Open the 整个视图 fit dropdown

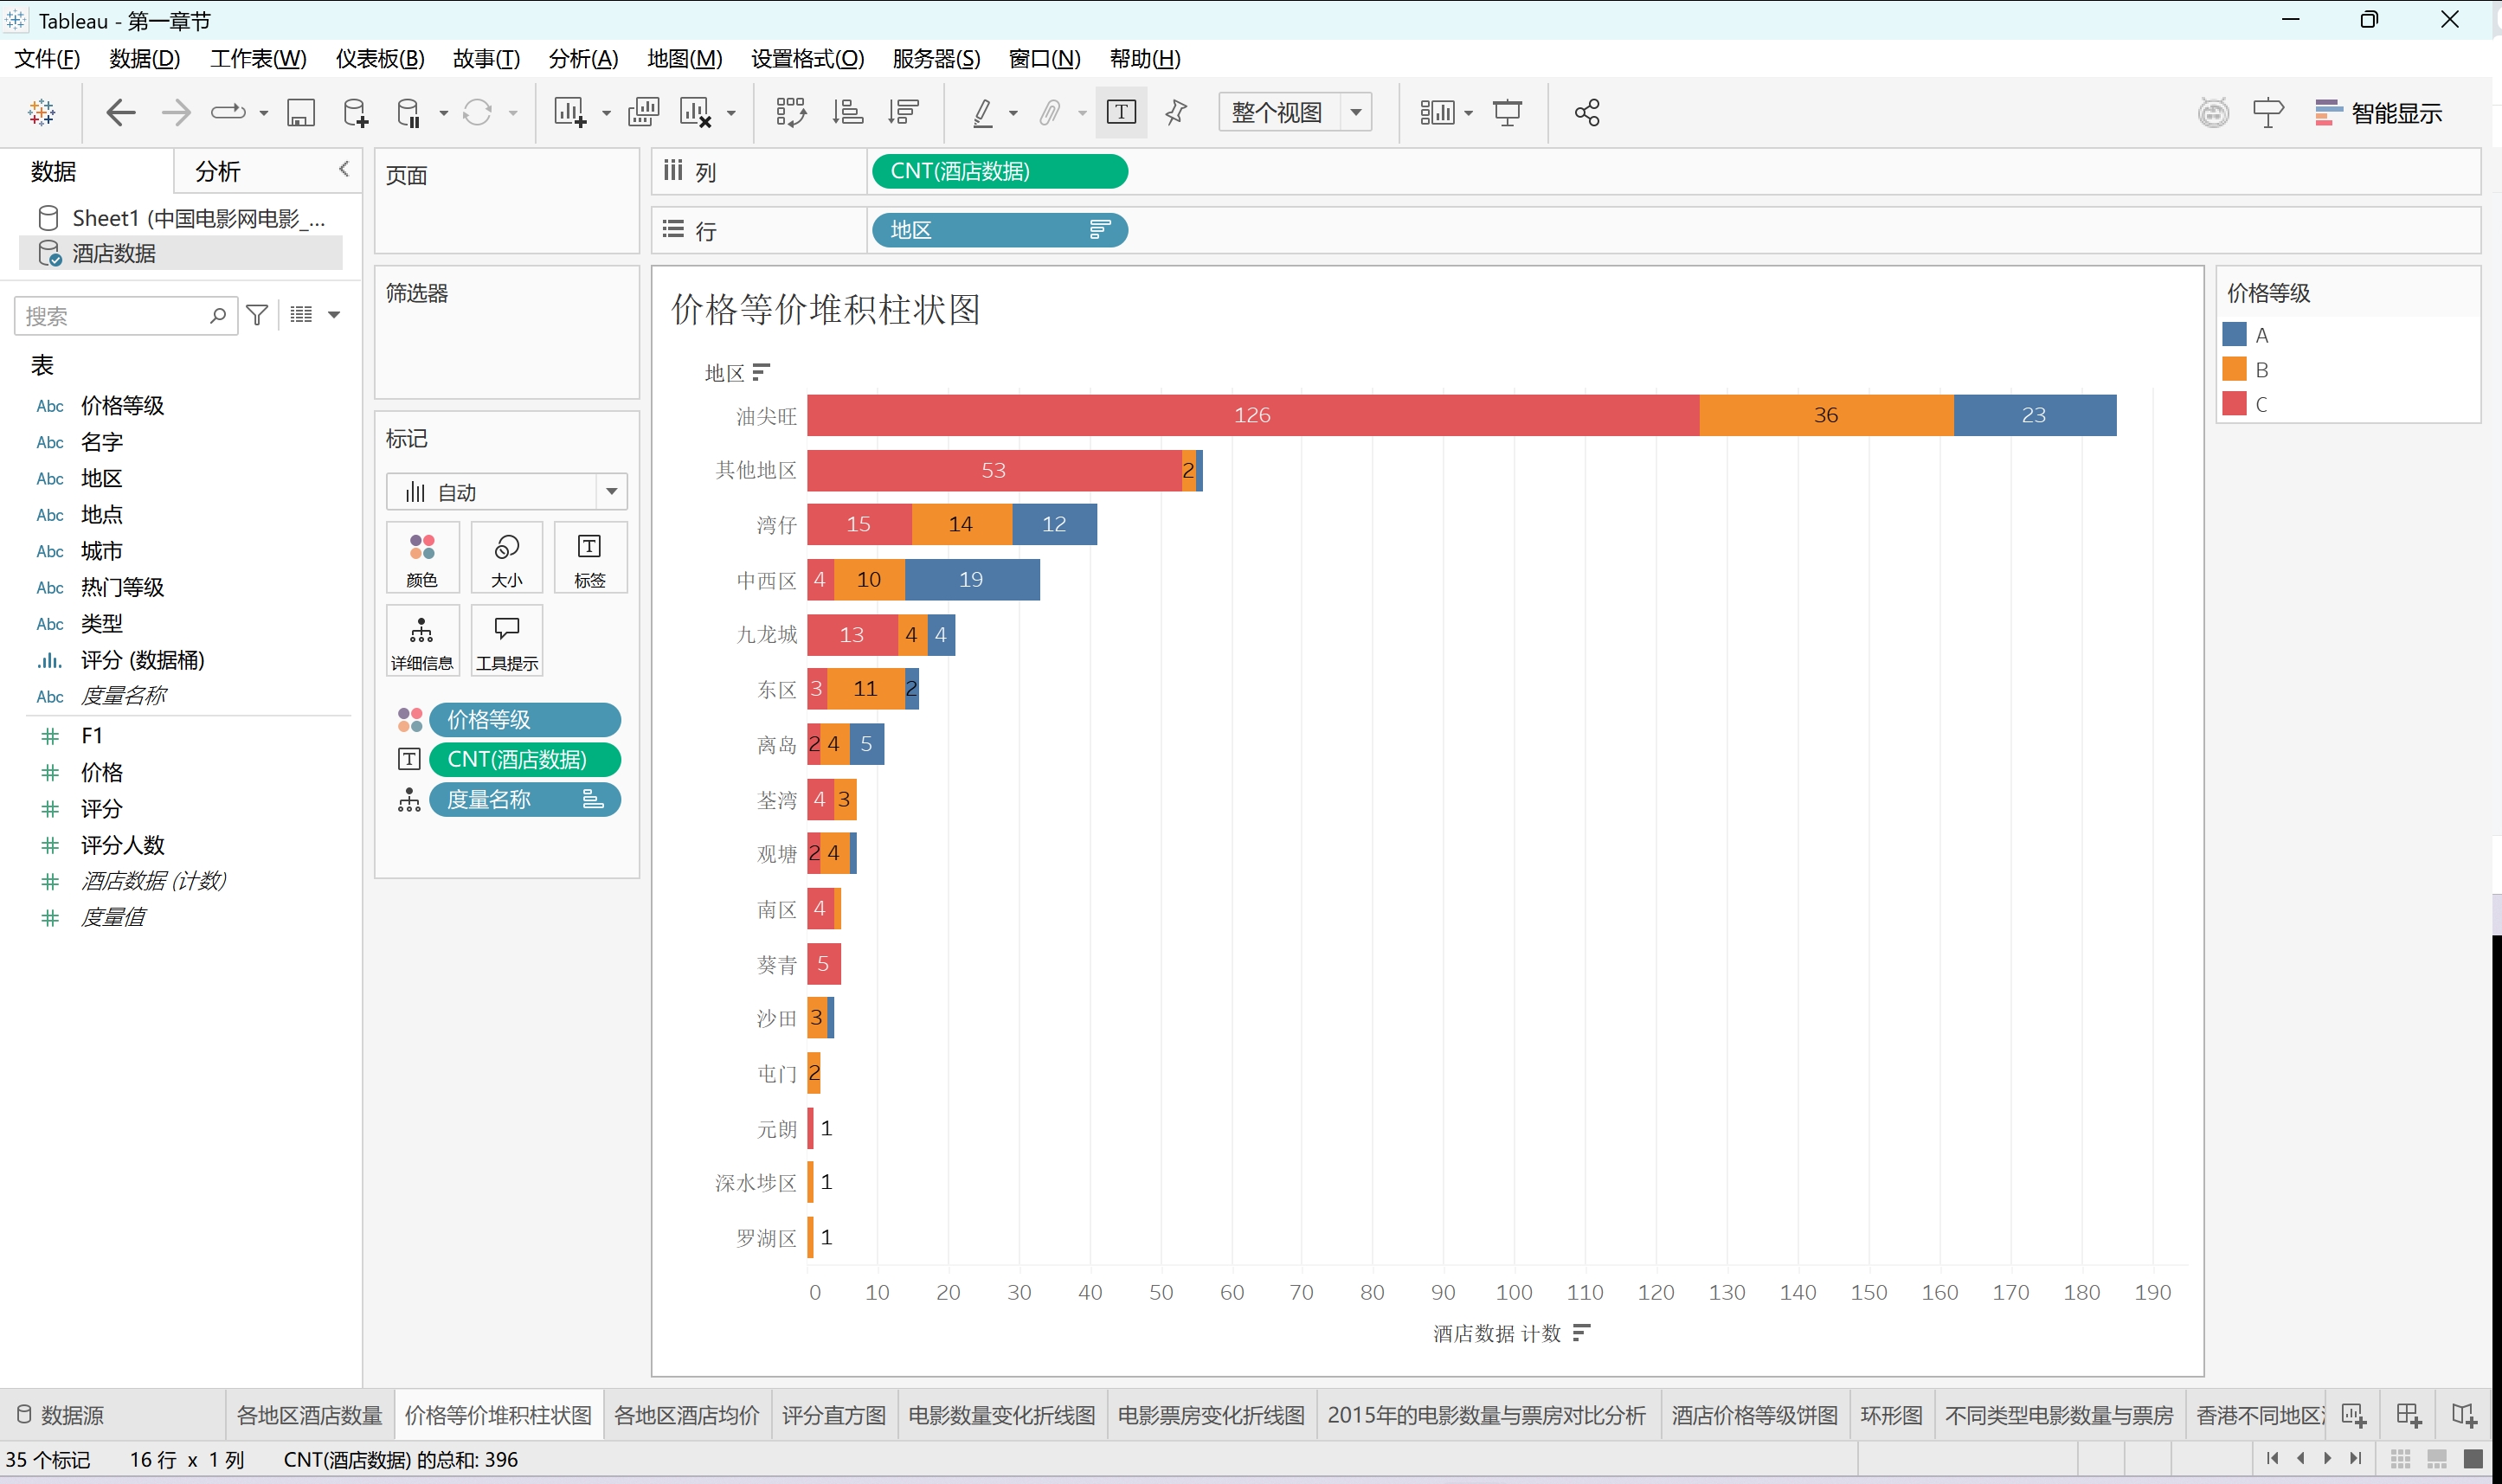tap(1294, 112)
